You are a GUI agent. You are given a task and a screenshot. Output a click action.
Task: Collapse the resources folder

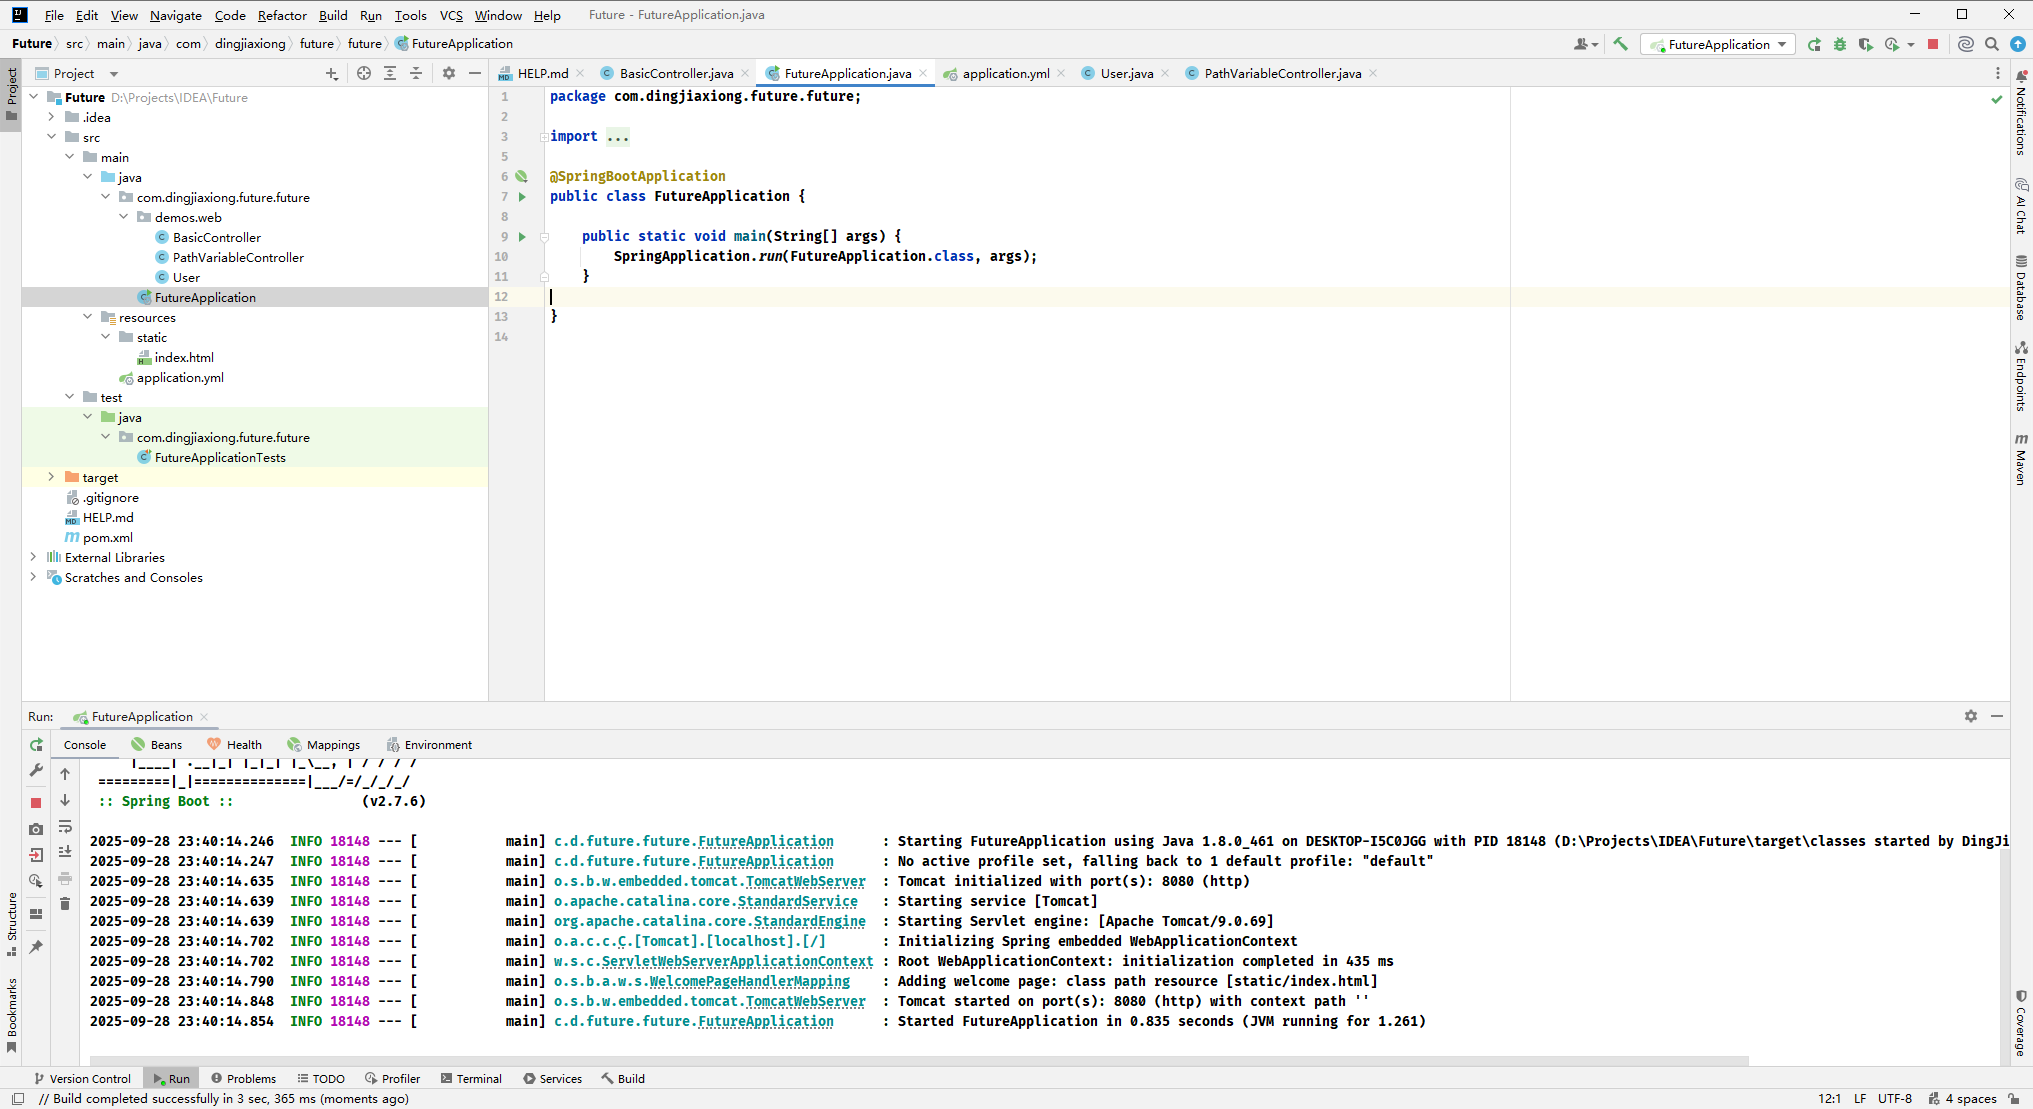(87, 317)
